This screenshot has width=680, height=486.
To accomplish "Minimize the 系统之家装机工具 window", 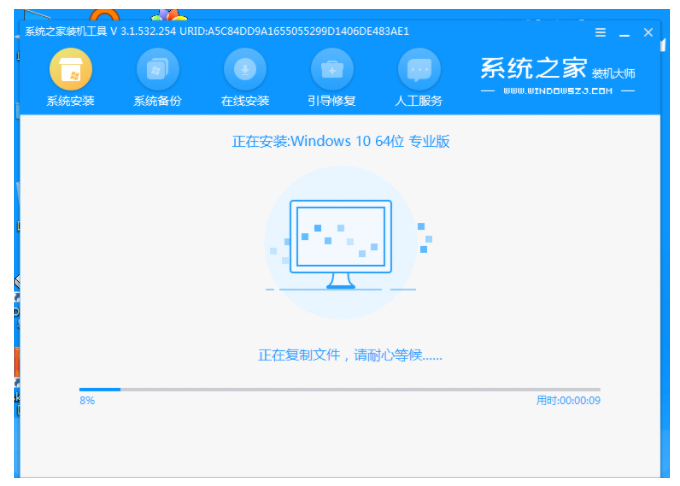I will pos(625,33).
